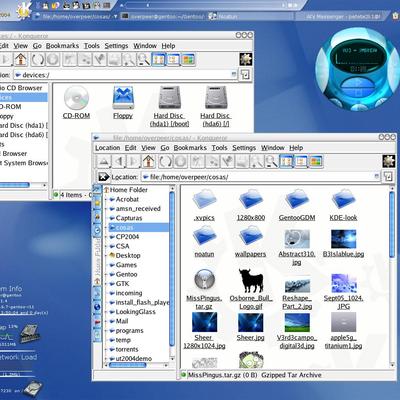This screenshot has width=400, height=400.
Task: Toggle Network globe sidebar tab
Action: pos(97,307)
